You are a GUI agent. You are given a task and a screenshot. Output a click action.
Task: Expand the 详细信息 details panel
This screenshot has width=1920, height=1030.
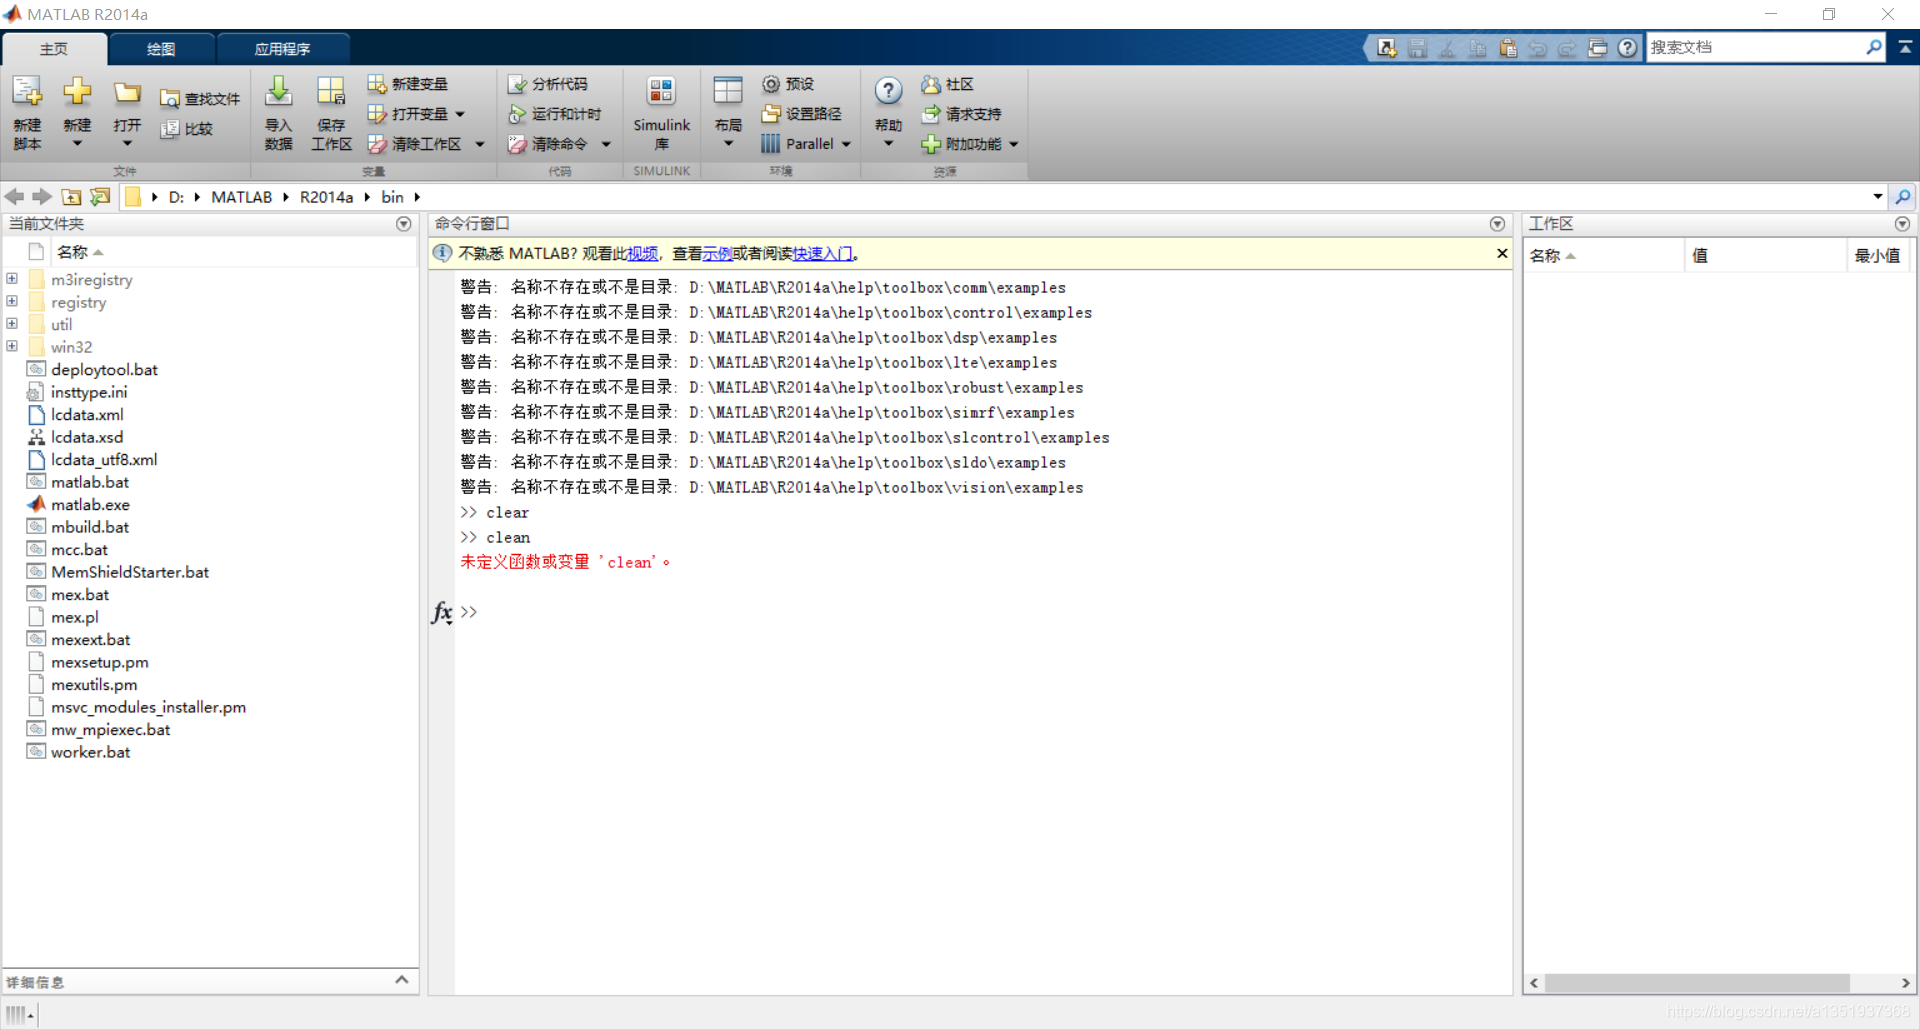402,980
